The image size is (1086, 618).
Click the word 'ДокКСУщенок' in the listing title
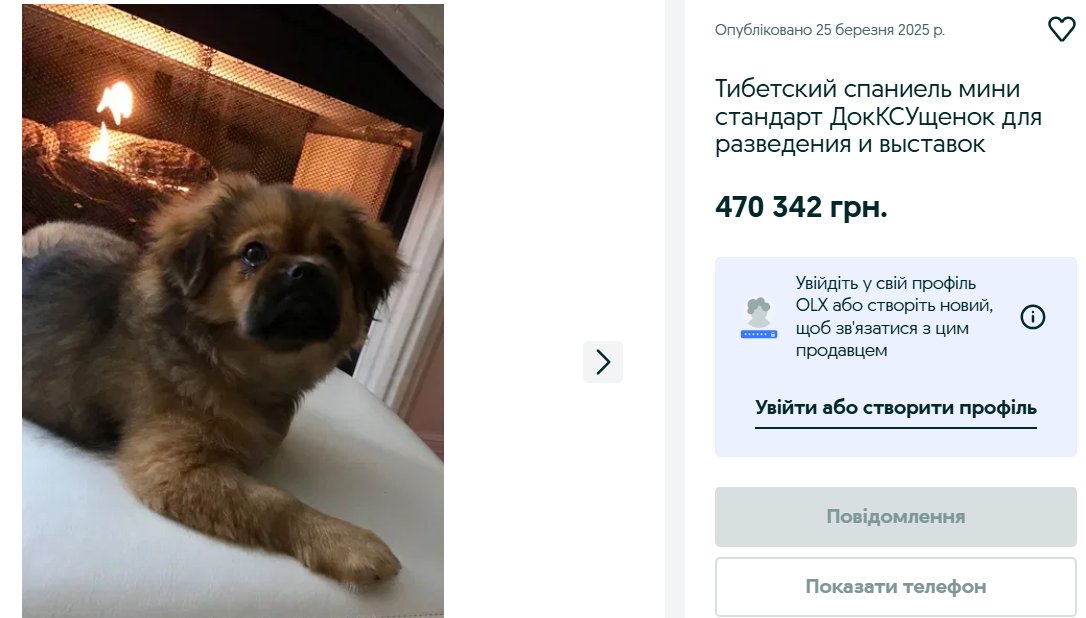point(913,116)
